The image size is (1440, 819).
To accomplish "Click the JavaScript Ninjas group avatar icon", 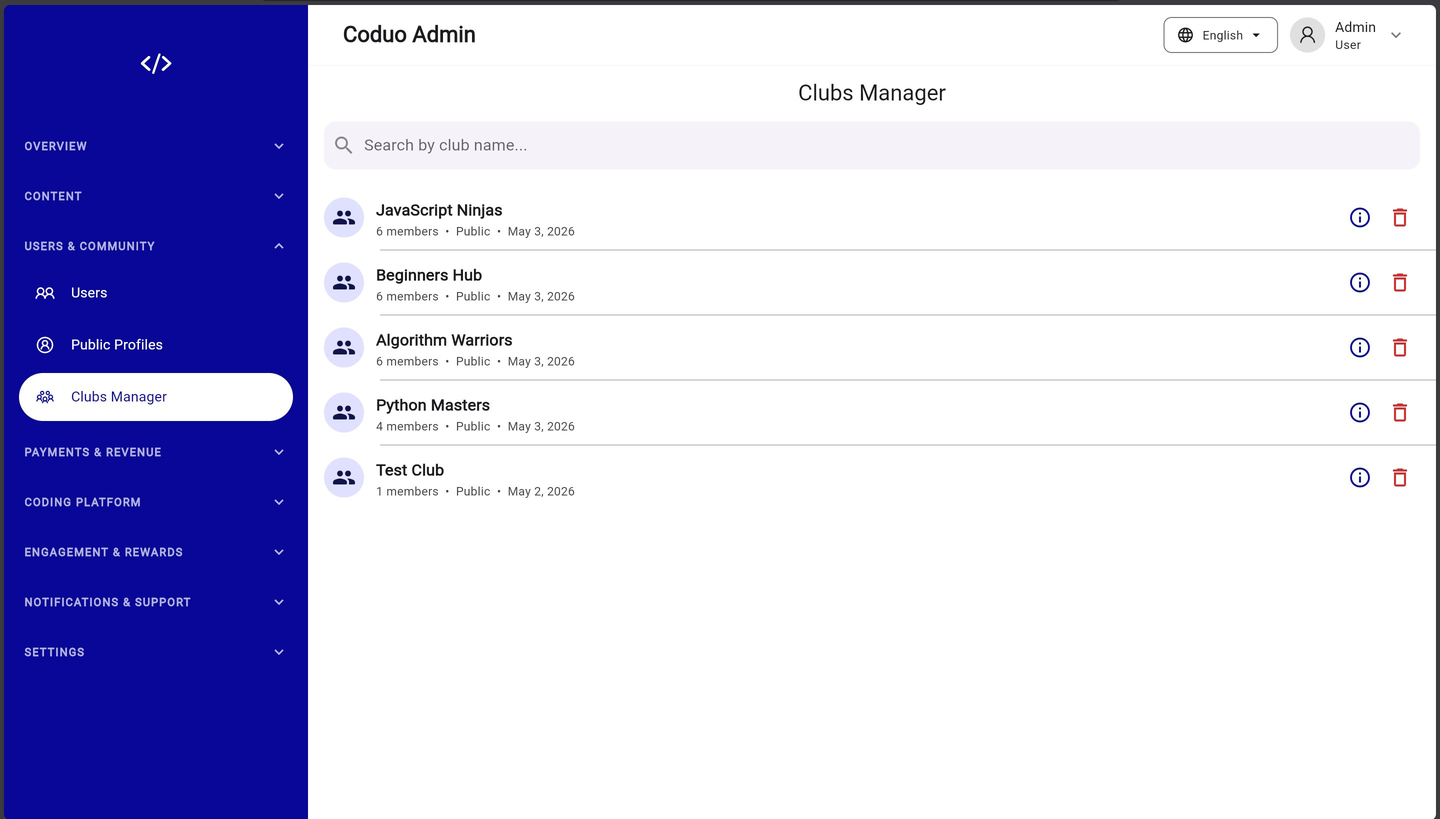I will point(344,217).
